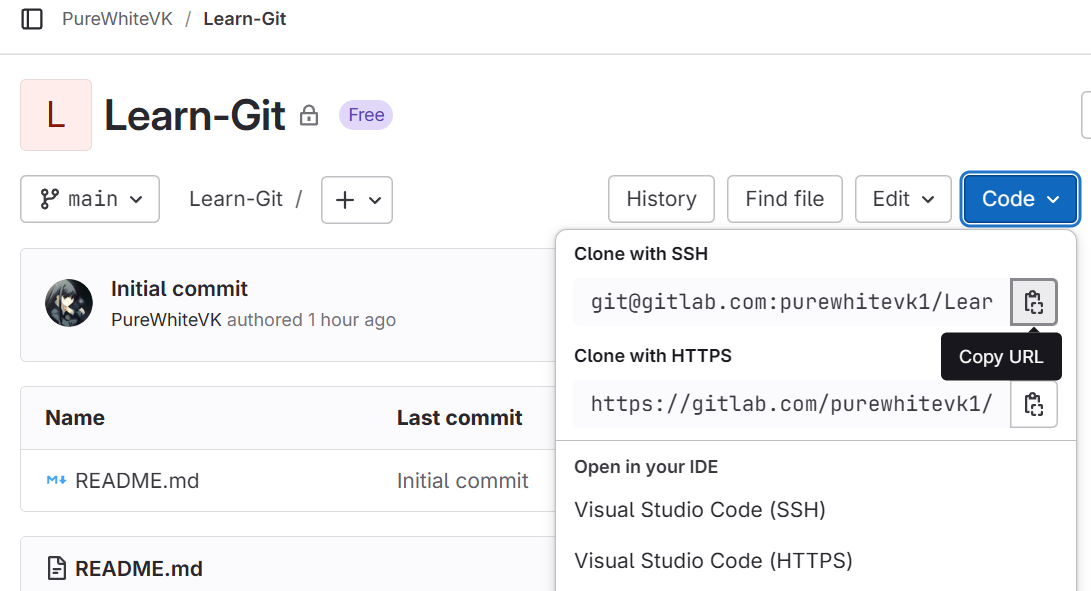The width and height of the screenshot is (1091, 591).
Task: Click the branch icon in main selector
Action: 49,199
